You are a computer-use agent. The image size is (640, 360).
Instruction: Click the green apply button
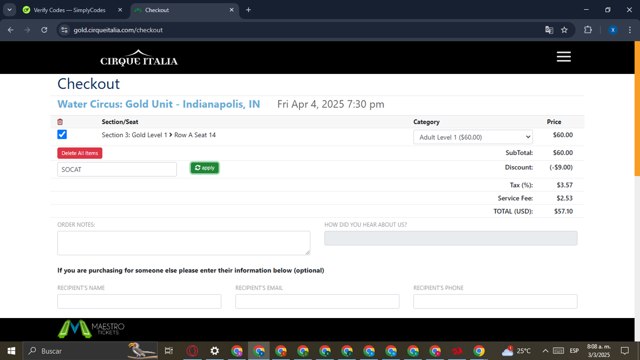(204, 168)
